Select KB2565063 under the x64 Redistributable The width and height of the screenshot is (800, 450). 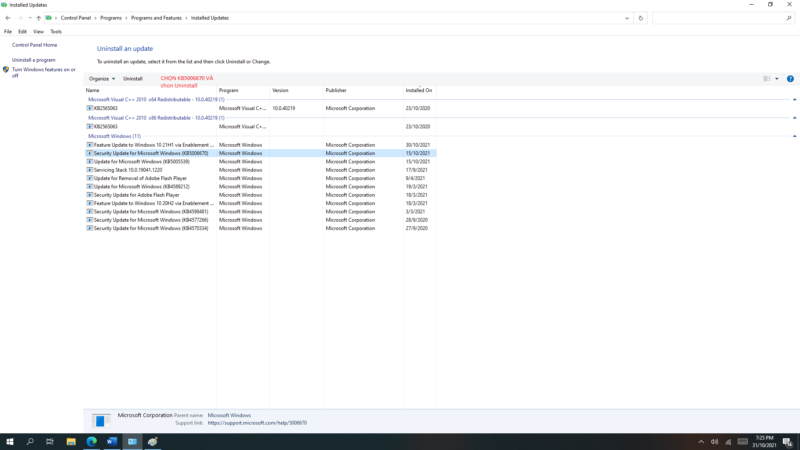click(x=260, y=108)
